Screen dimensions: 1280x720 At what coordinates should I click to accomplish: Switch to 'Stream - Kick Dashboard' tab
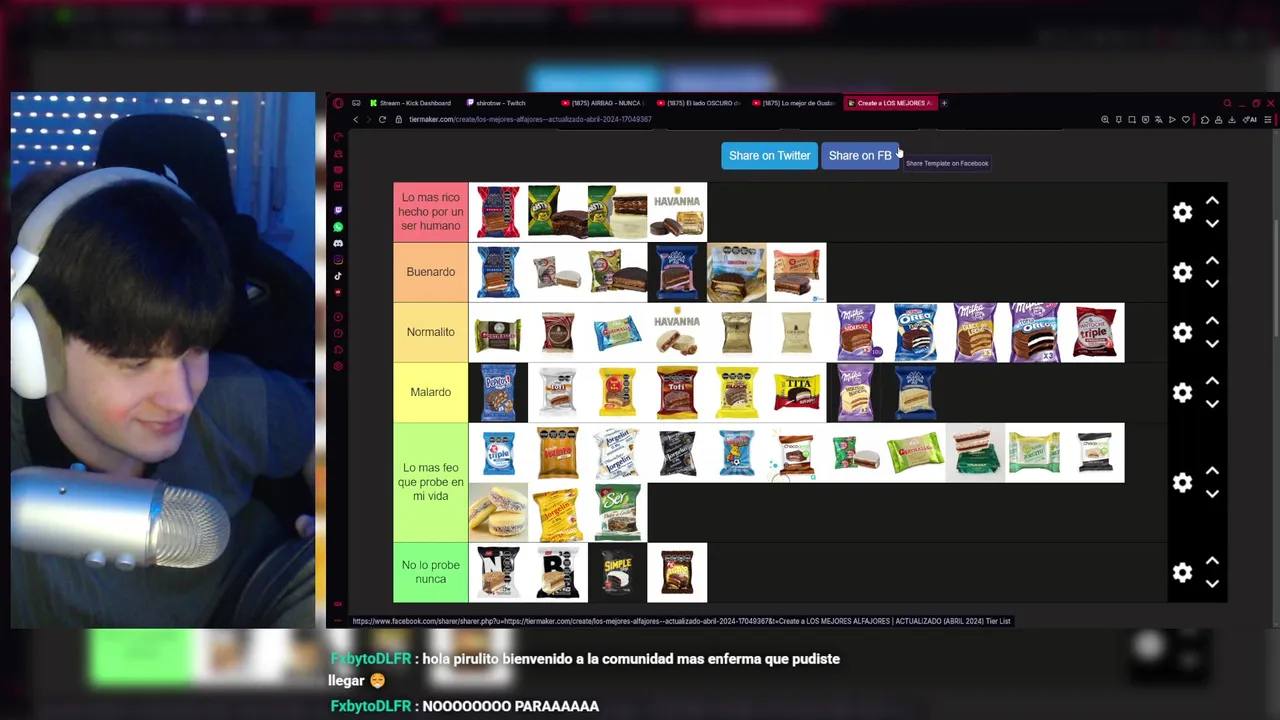click(x=410, y=103)
